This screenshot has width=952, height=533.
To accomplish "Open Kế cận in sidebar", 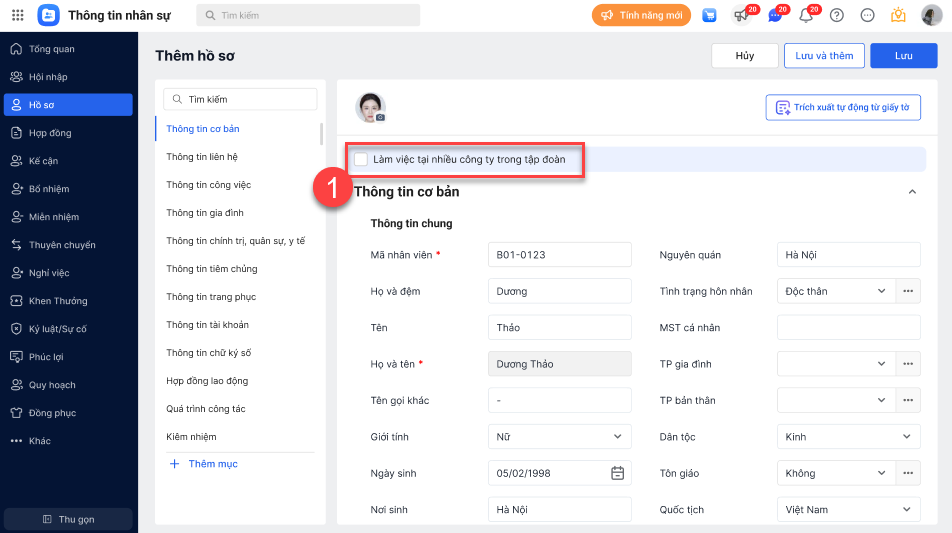I will tap(68, 160).
